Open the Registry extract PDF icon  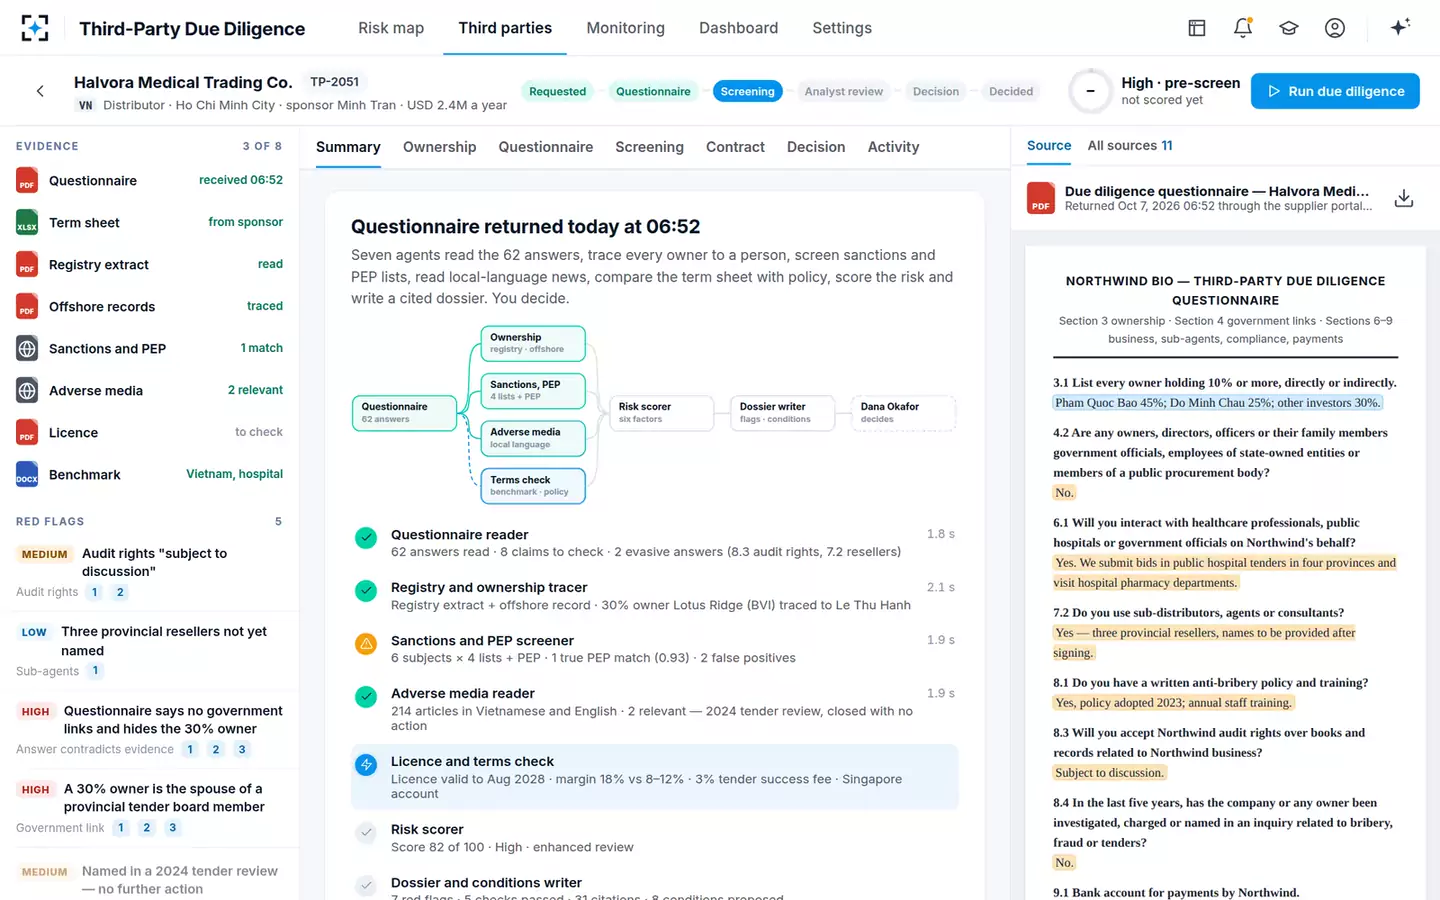[x=27, y=265]
